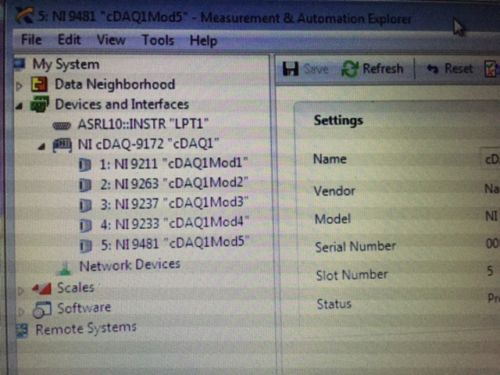Viewport: 500px width, 375px height.
Task: Click the partially visible toolbar icon after Reset
Action: point(491,69)
